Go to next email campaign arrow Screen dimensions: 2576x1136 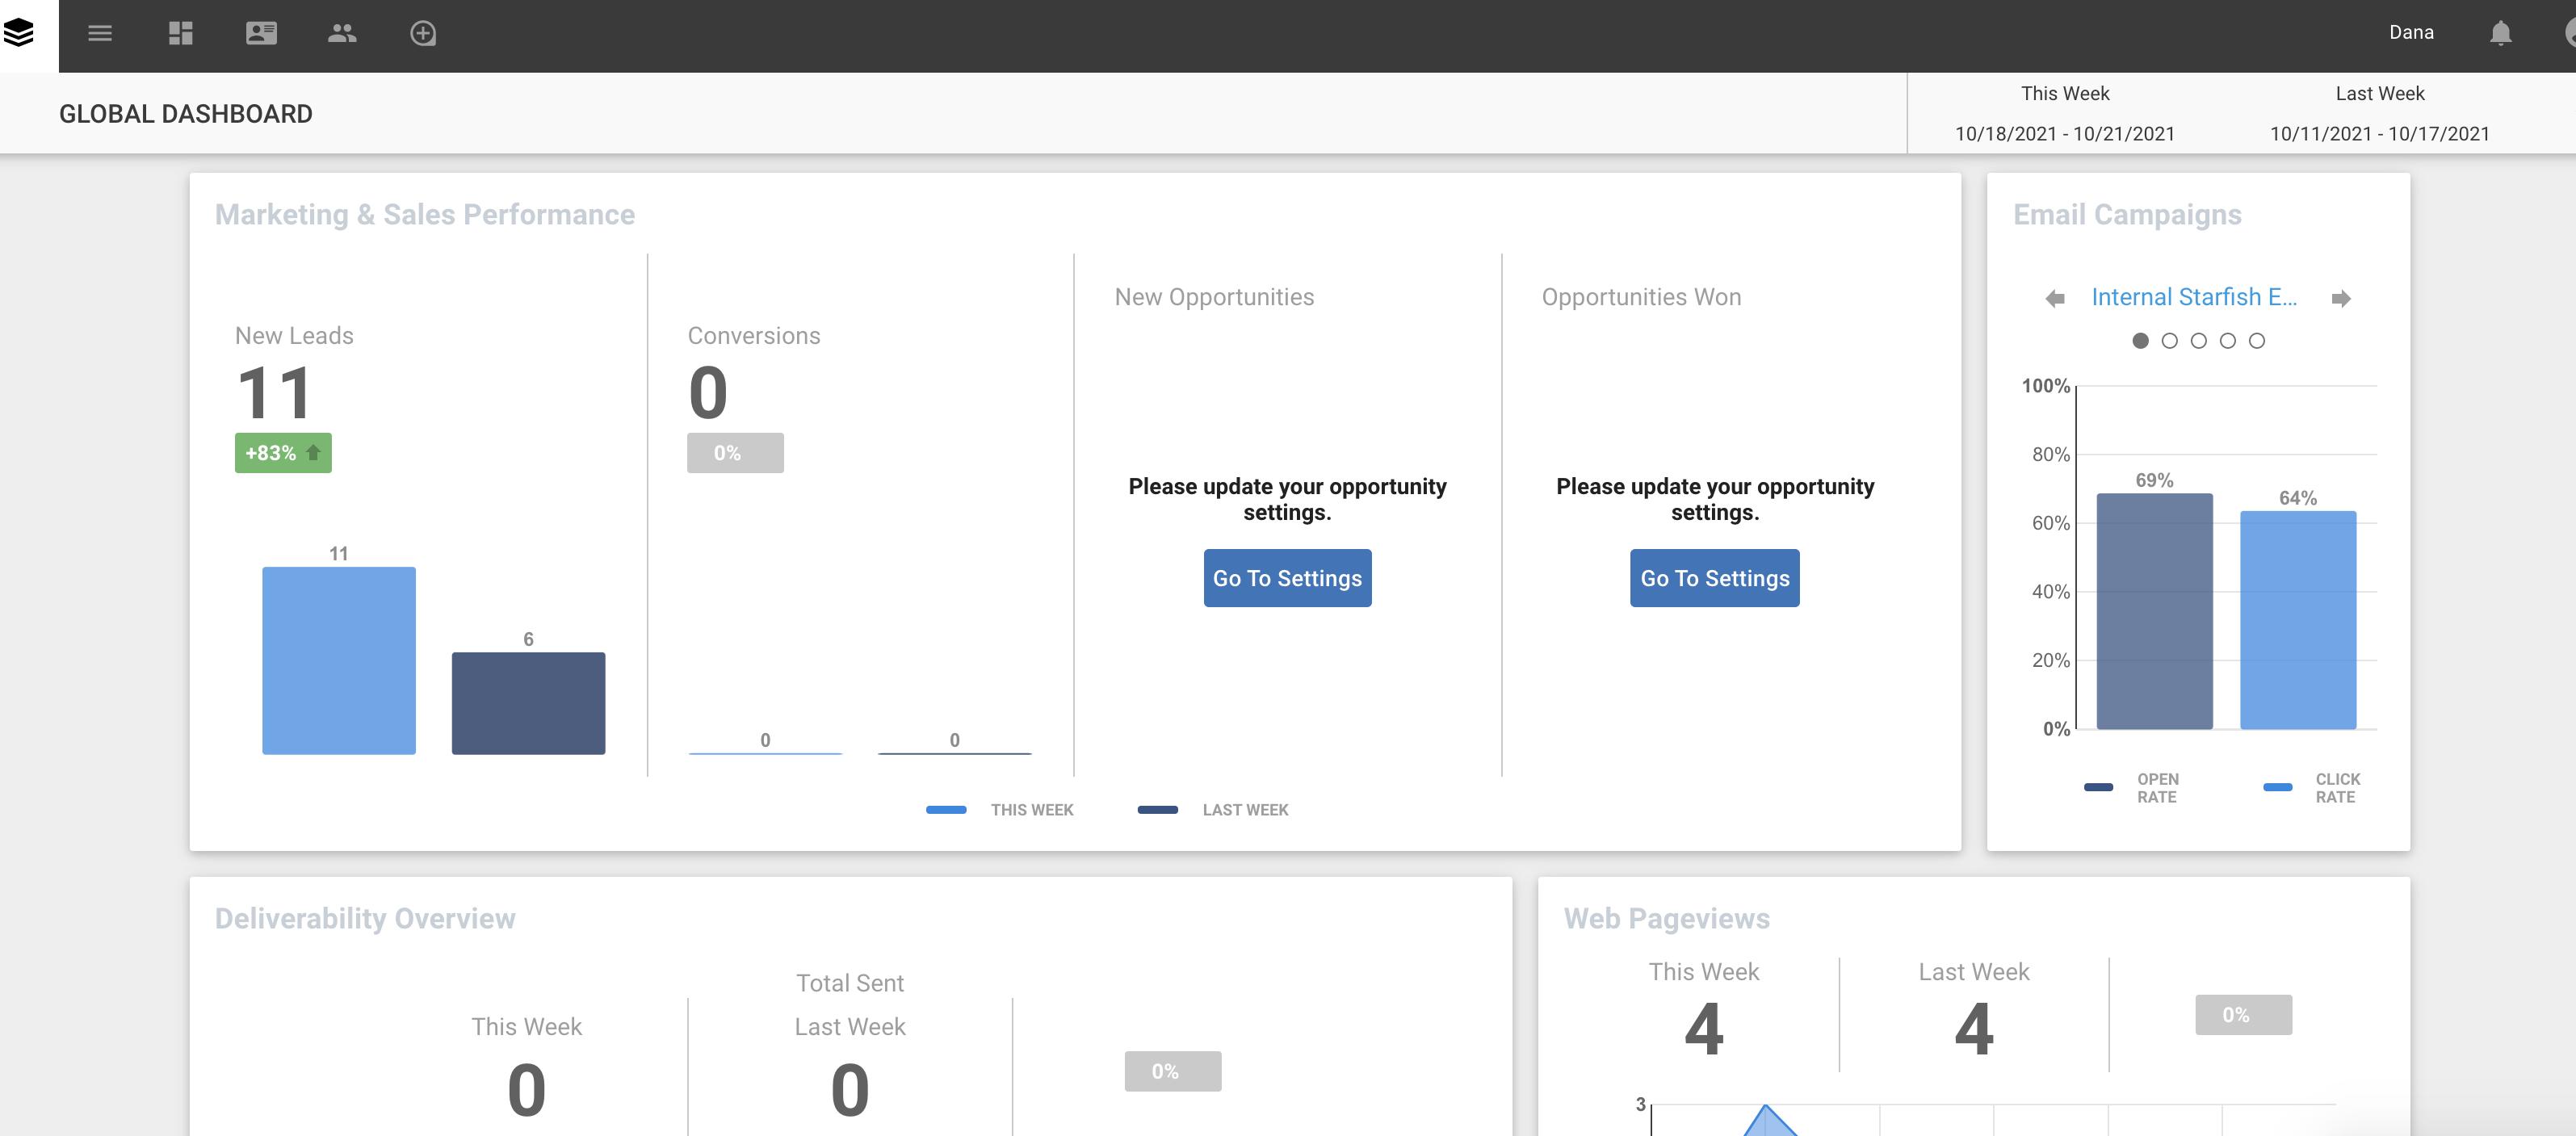pos(2341,298)
